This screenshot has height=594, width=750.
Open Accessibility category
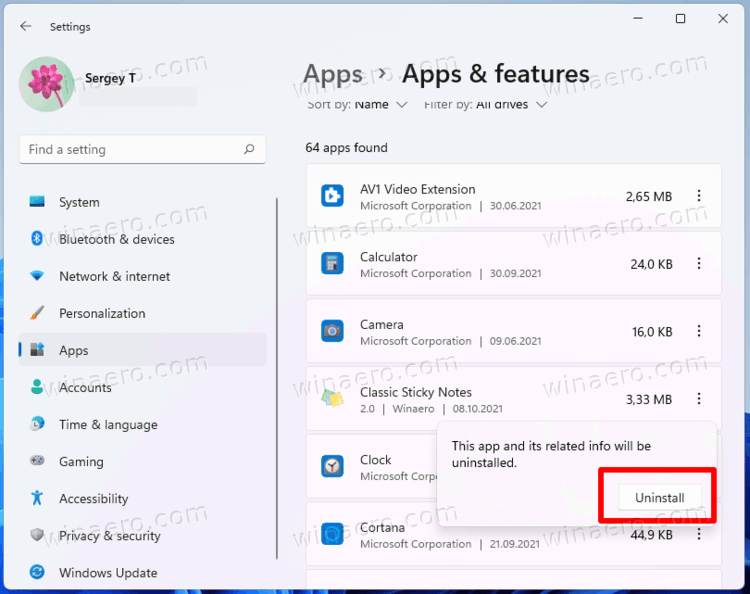[143, 498]
